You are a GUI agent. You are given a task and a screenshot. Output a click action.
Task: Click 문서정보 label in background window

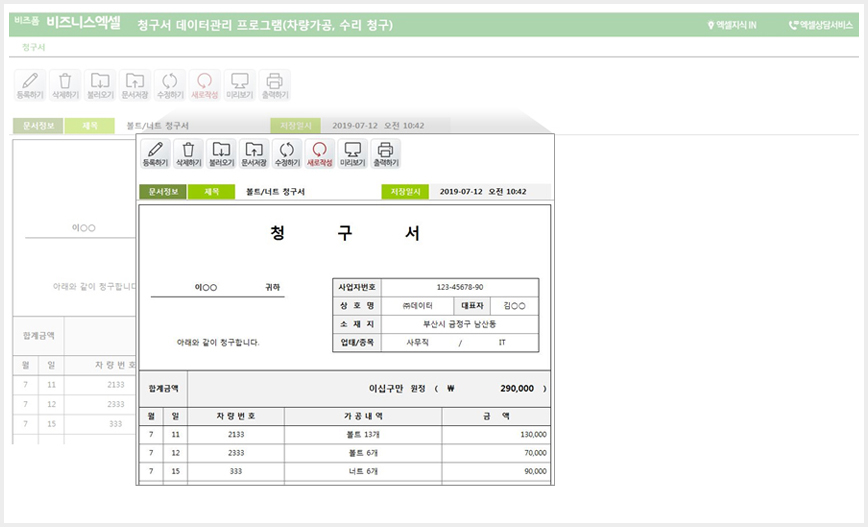[38, 126]
